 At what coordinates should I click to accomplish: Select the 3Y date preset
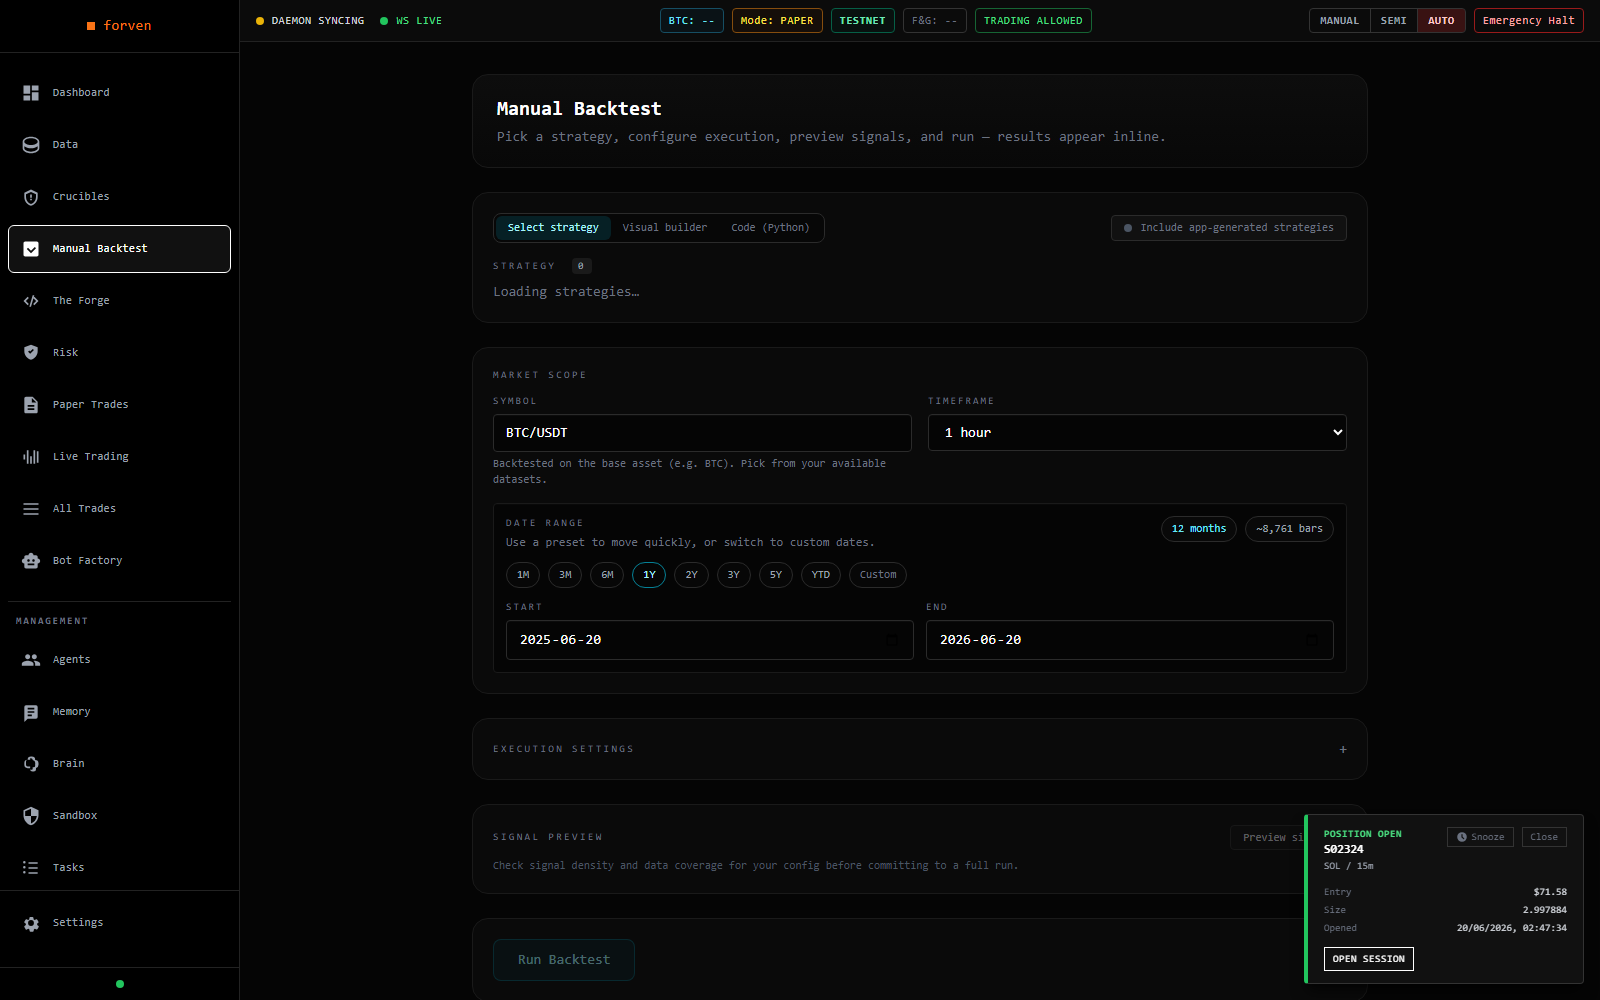(x=733, y=575)
